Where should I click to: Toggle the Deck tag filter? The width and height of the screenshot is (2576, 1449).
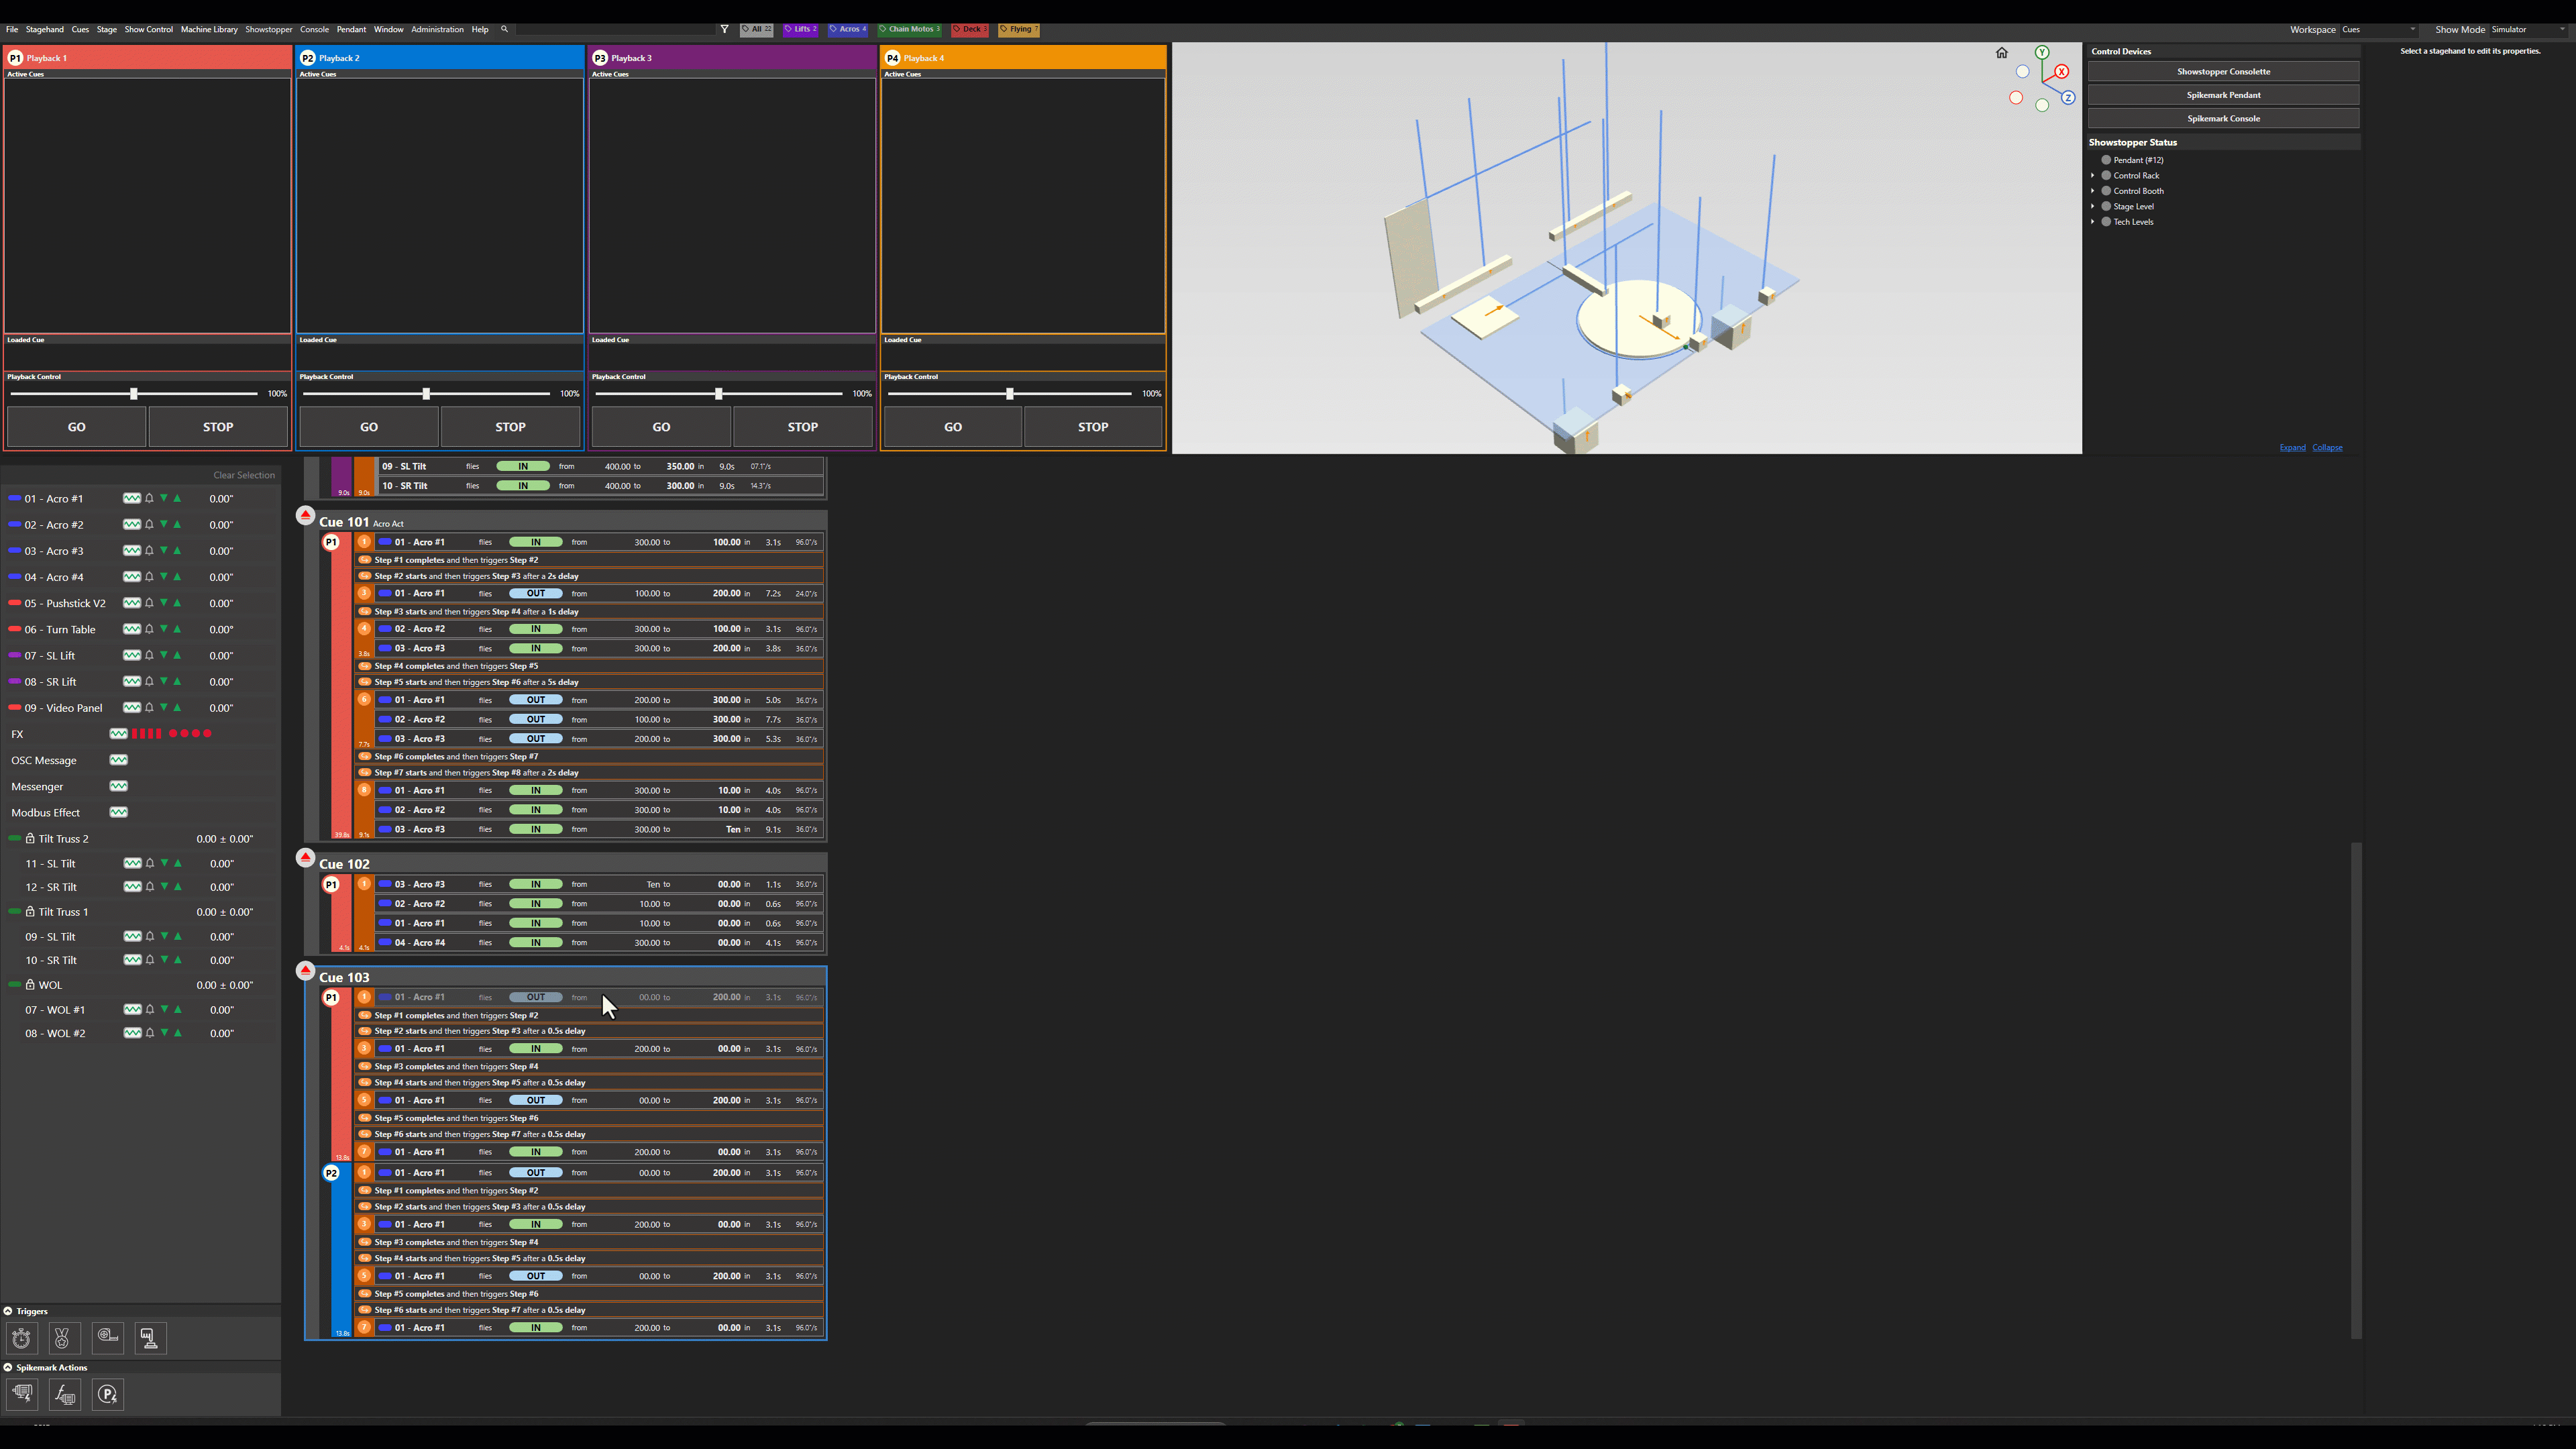pos(969,29)
